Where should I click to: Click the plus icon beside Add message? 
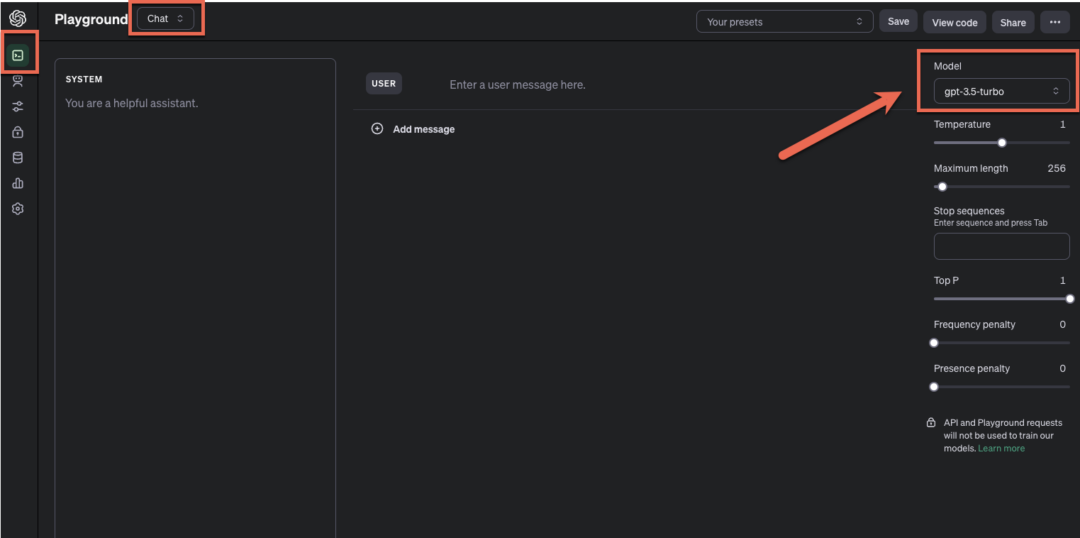pos(377,129)
